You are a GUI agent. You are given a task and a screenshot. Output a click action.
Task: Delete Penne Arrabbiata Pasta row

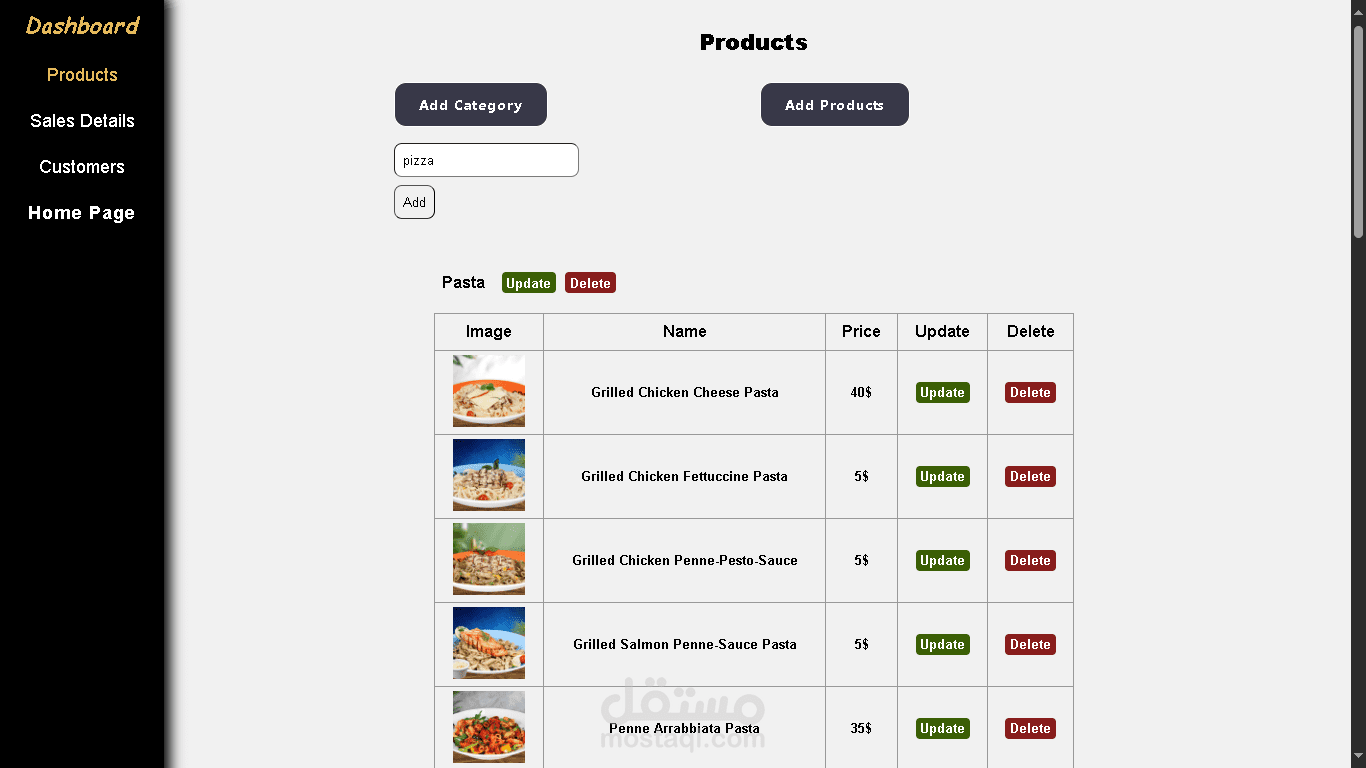coord(1030,729)
